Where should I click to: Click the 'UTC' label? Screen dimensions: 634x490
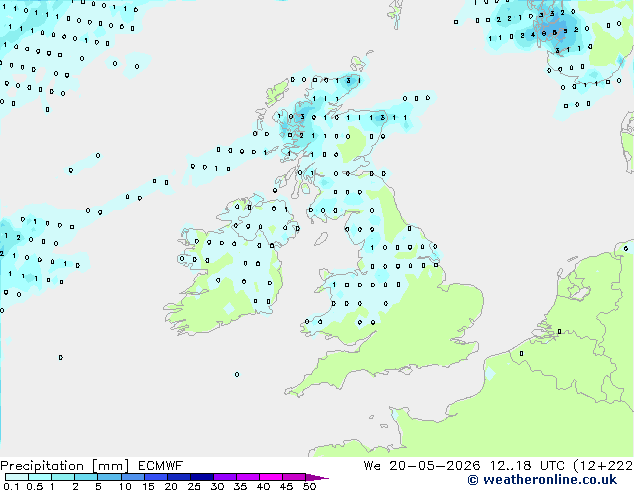coord(552,466)
